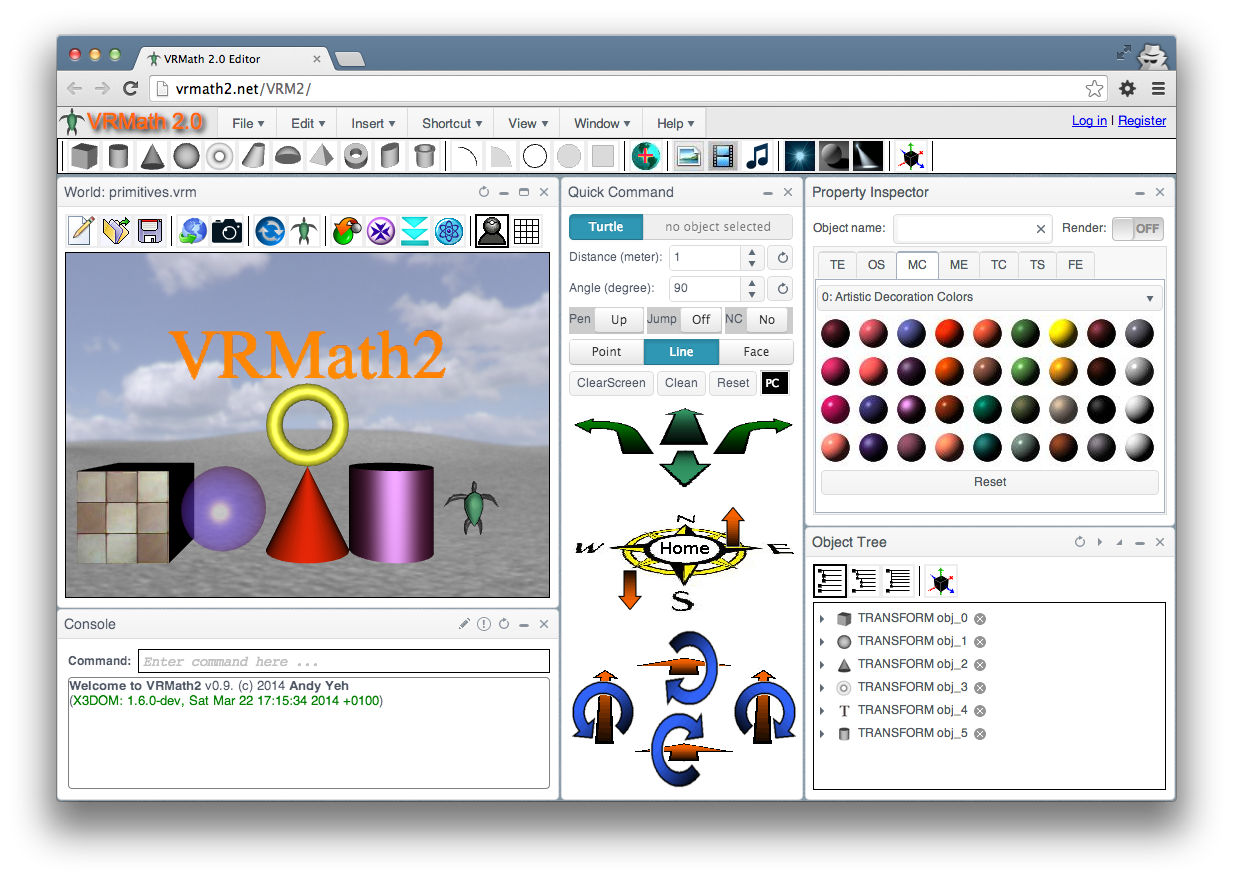Insert a torus from the primitives toolbar
Viewport: 1233px width, 880px height.
[x=220, y=156]
